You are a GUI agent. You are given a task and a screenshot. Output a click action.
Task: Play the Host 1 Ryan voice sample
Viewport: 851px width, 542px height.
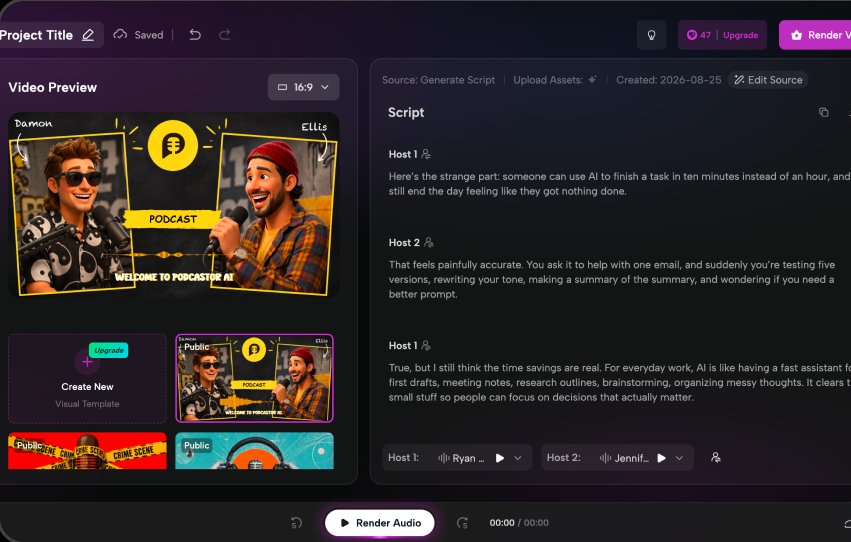500,458
